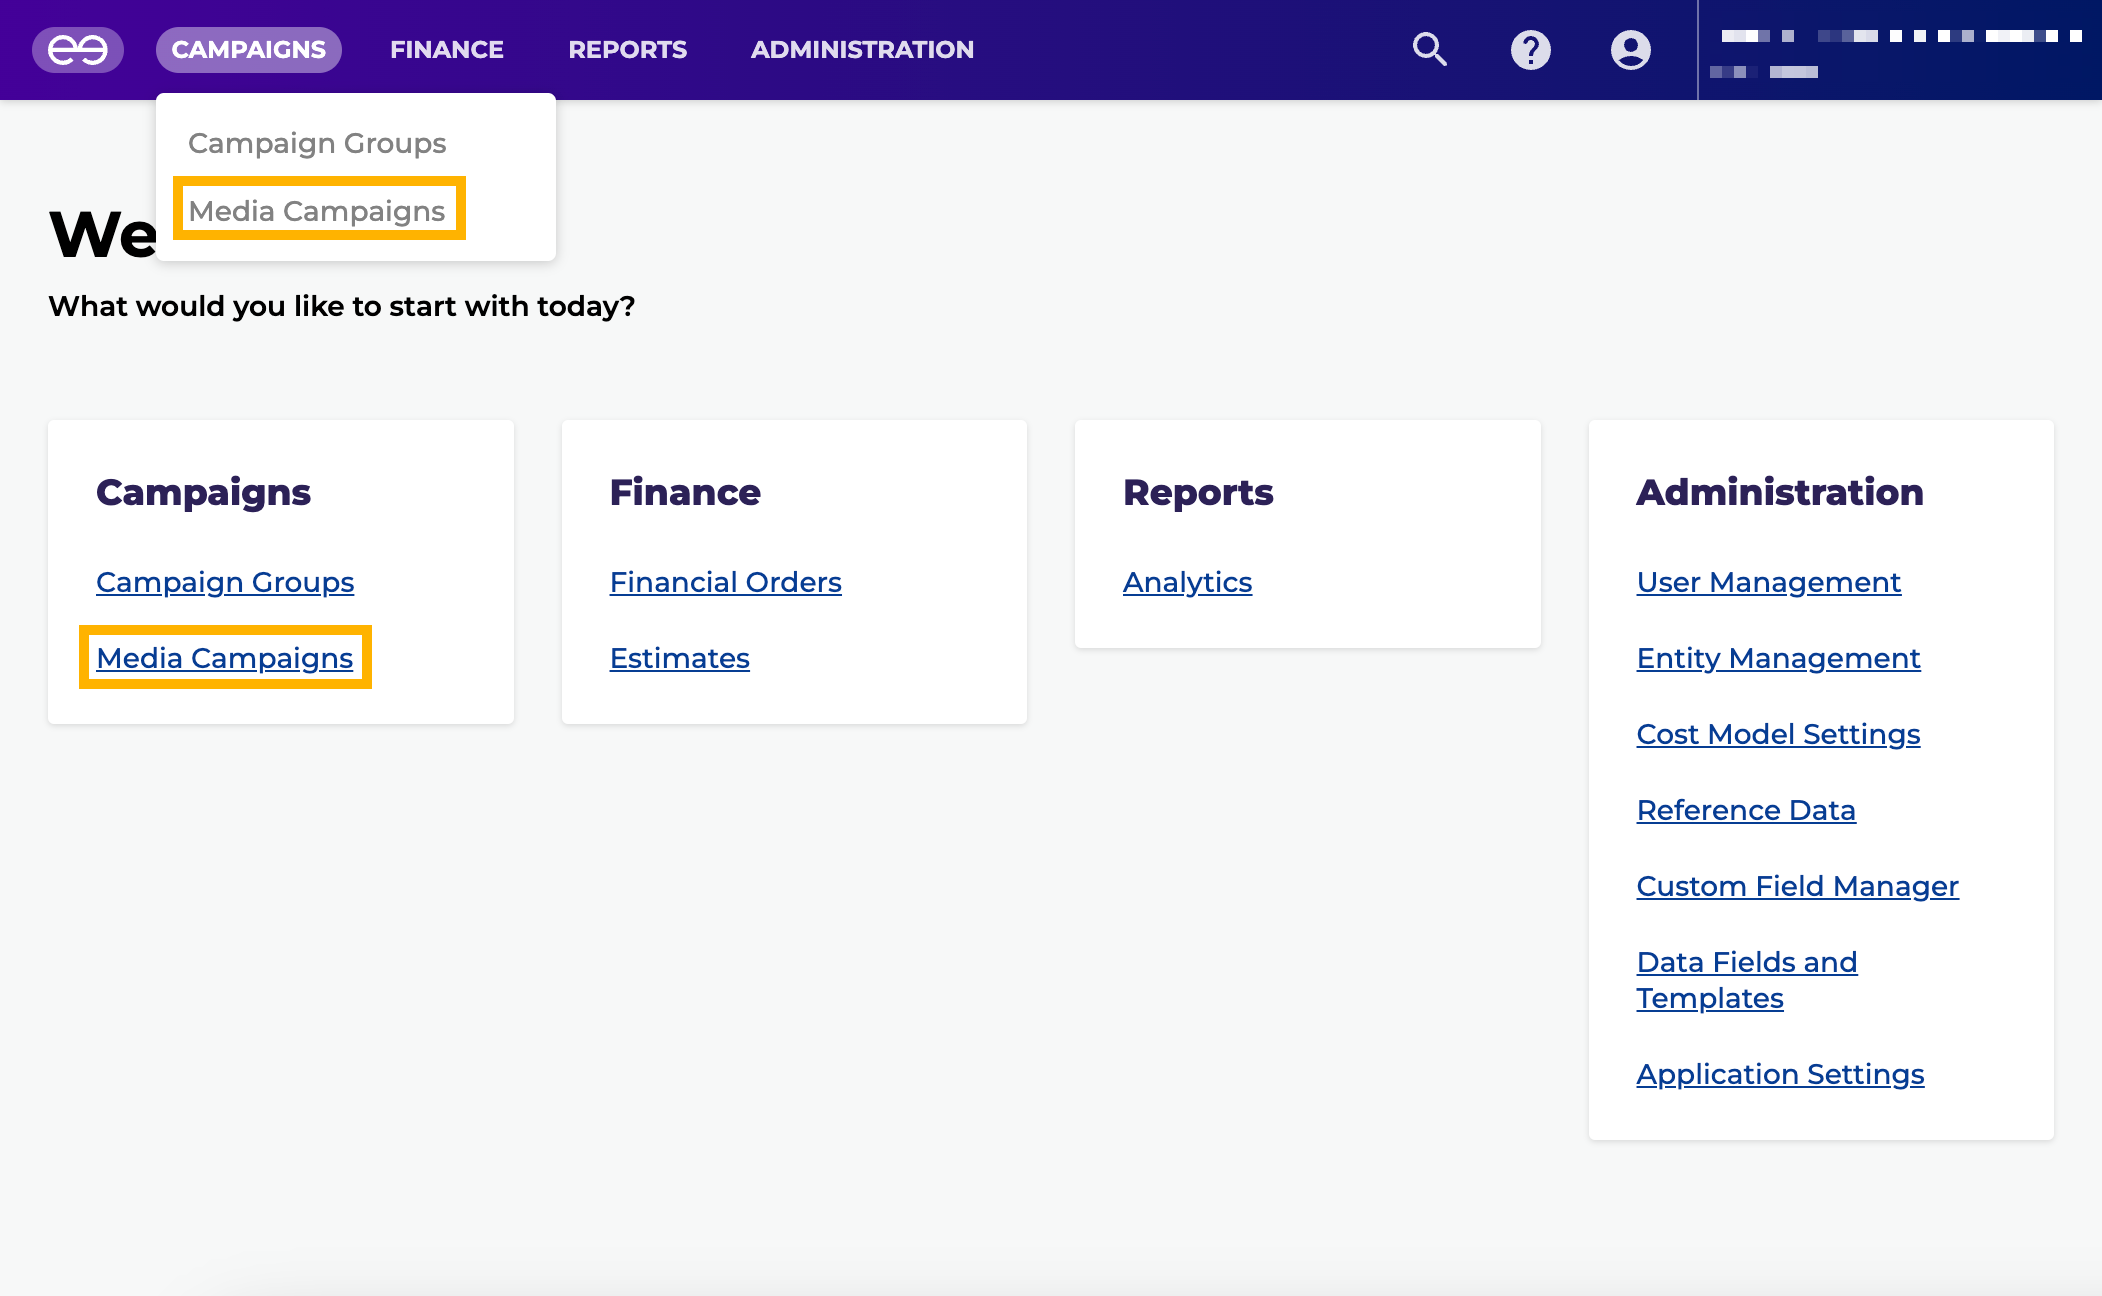This screenshot has height=1296, width=2102.
Task: Open Campaign Groups link in Campaigns card
Action: click(225, 582)
